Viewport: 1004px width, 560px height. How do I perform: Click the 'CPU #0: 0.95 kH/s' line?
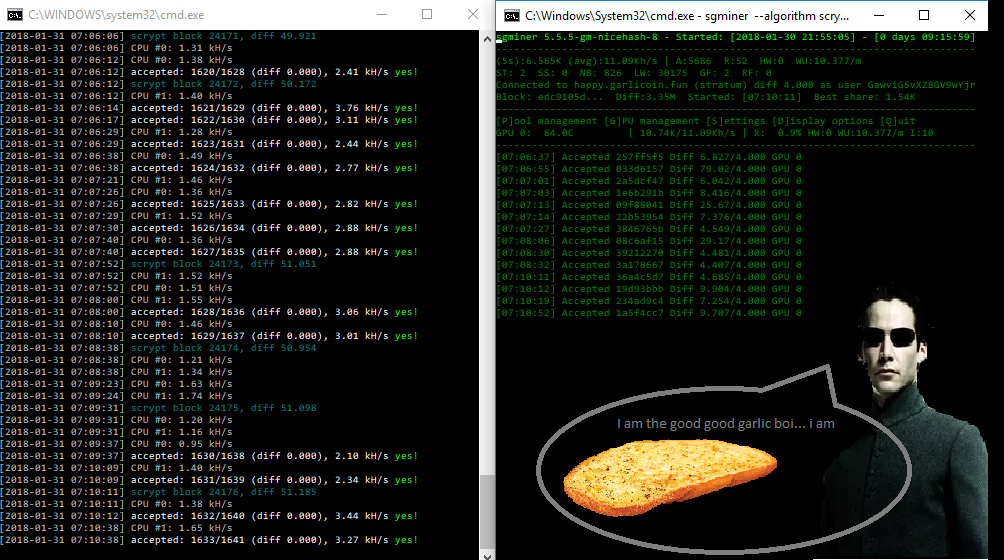click(x=117, y=444)
